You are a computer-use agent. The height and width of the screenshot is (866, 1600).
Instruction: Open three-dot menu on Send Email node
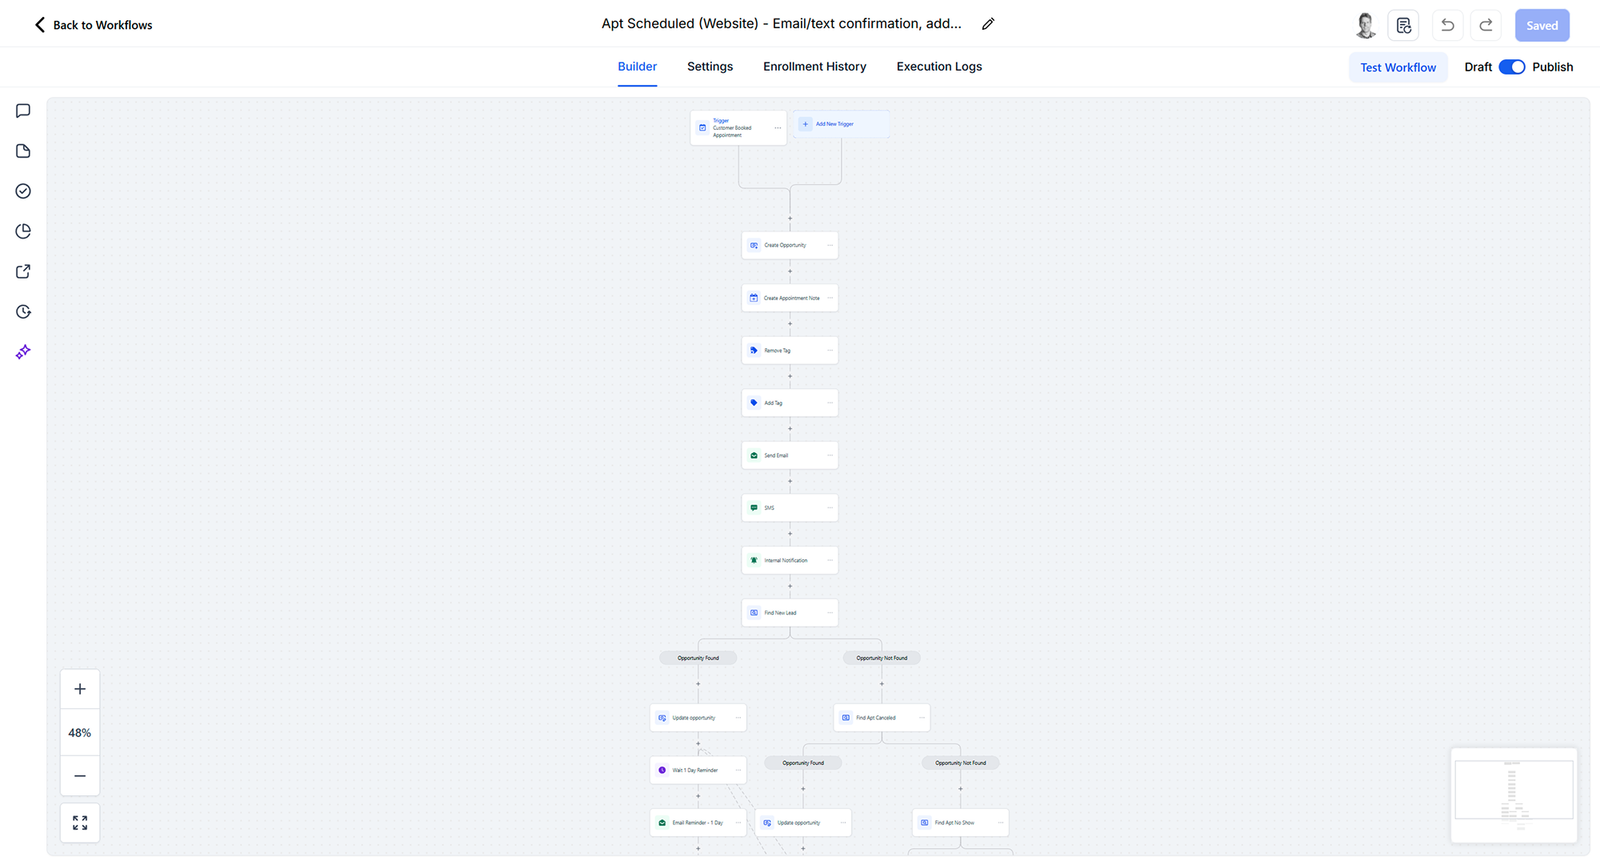[829, 456]
